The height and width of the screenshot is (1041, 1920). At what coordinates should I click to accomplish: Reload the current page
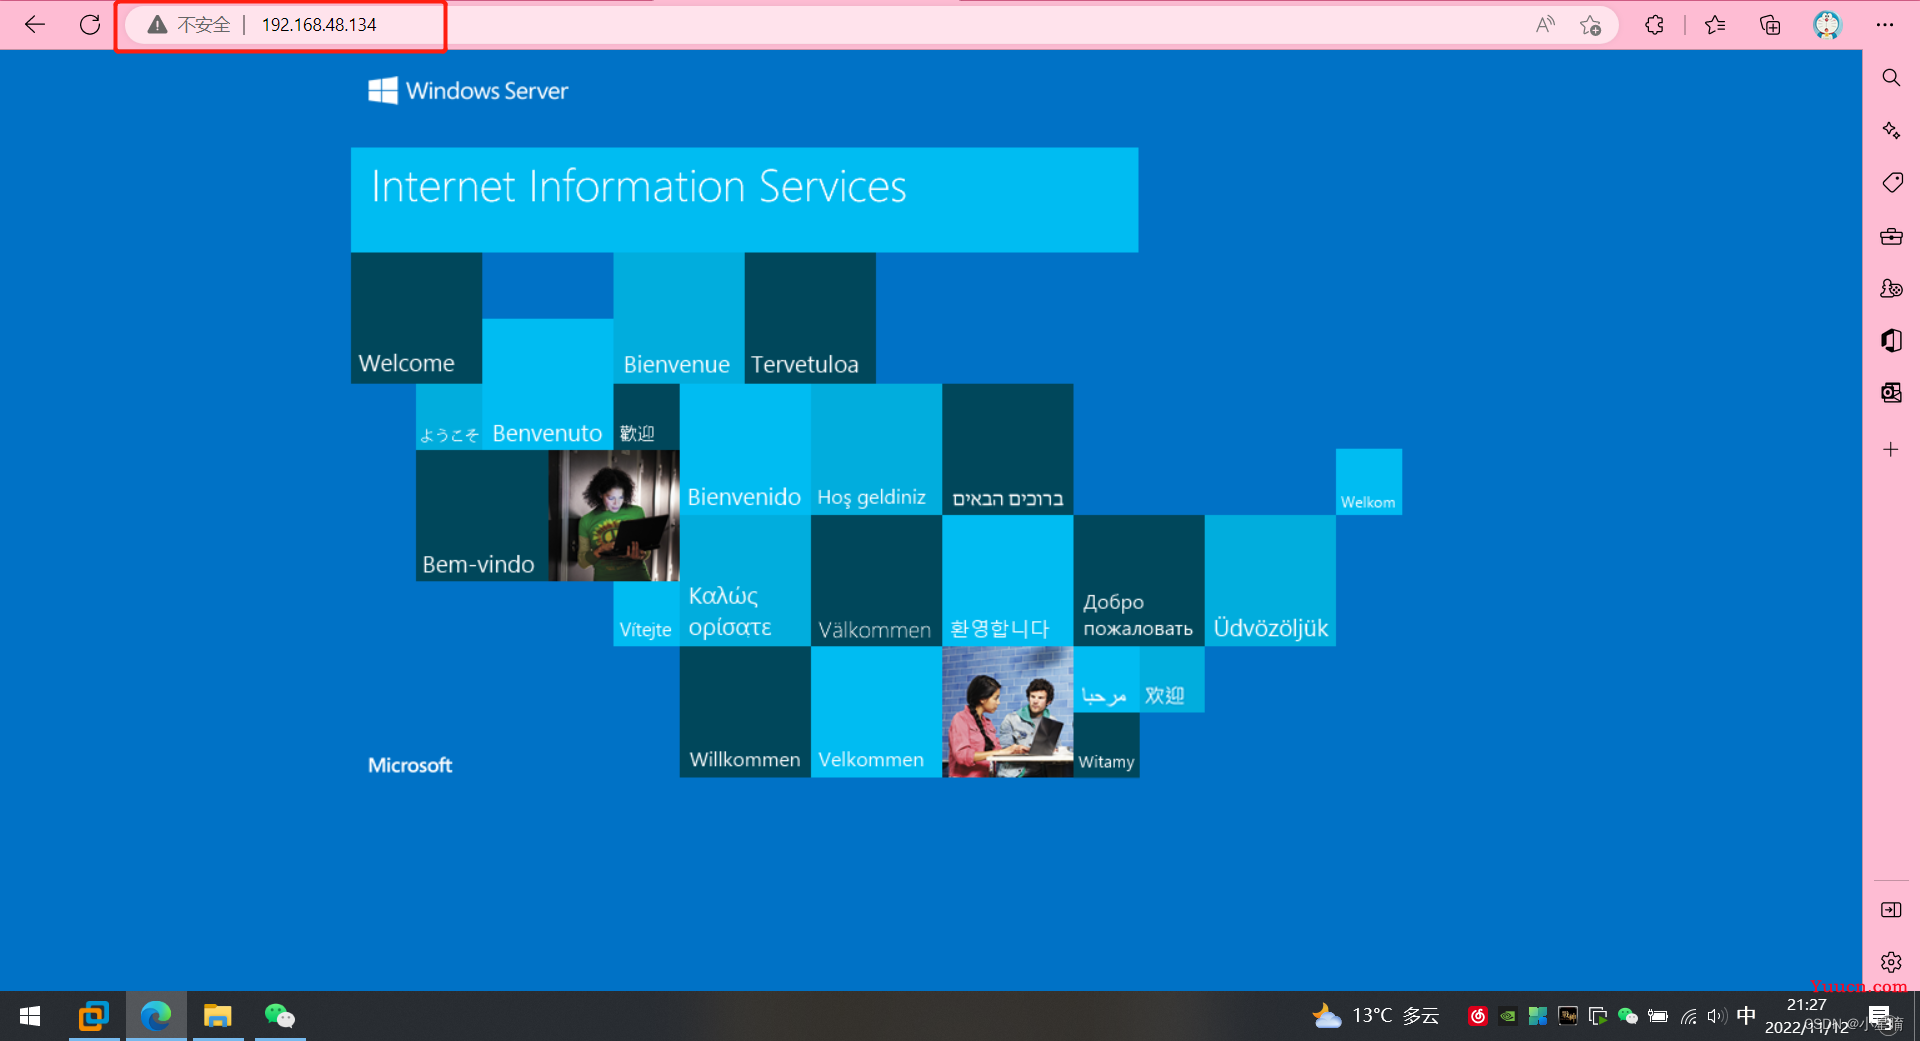90,25
